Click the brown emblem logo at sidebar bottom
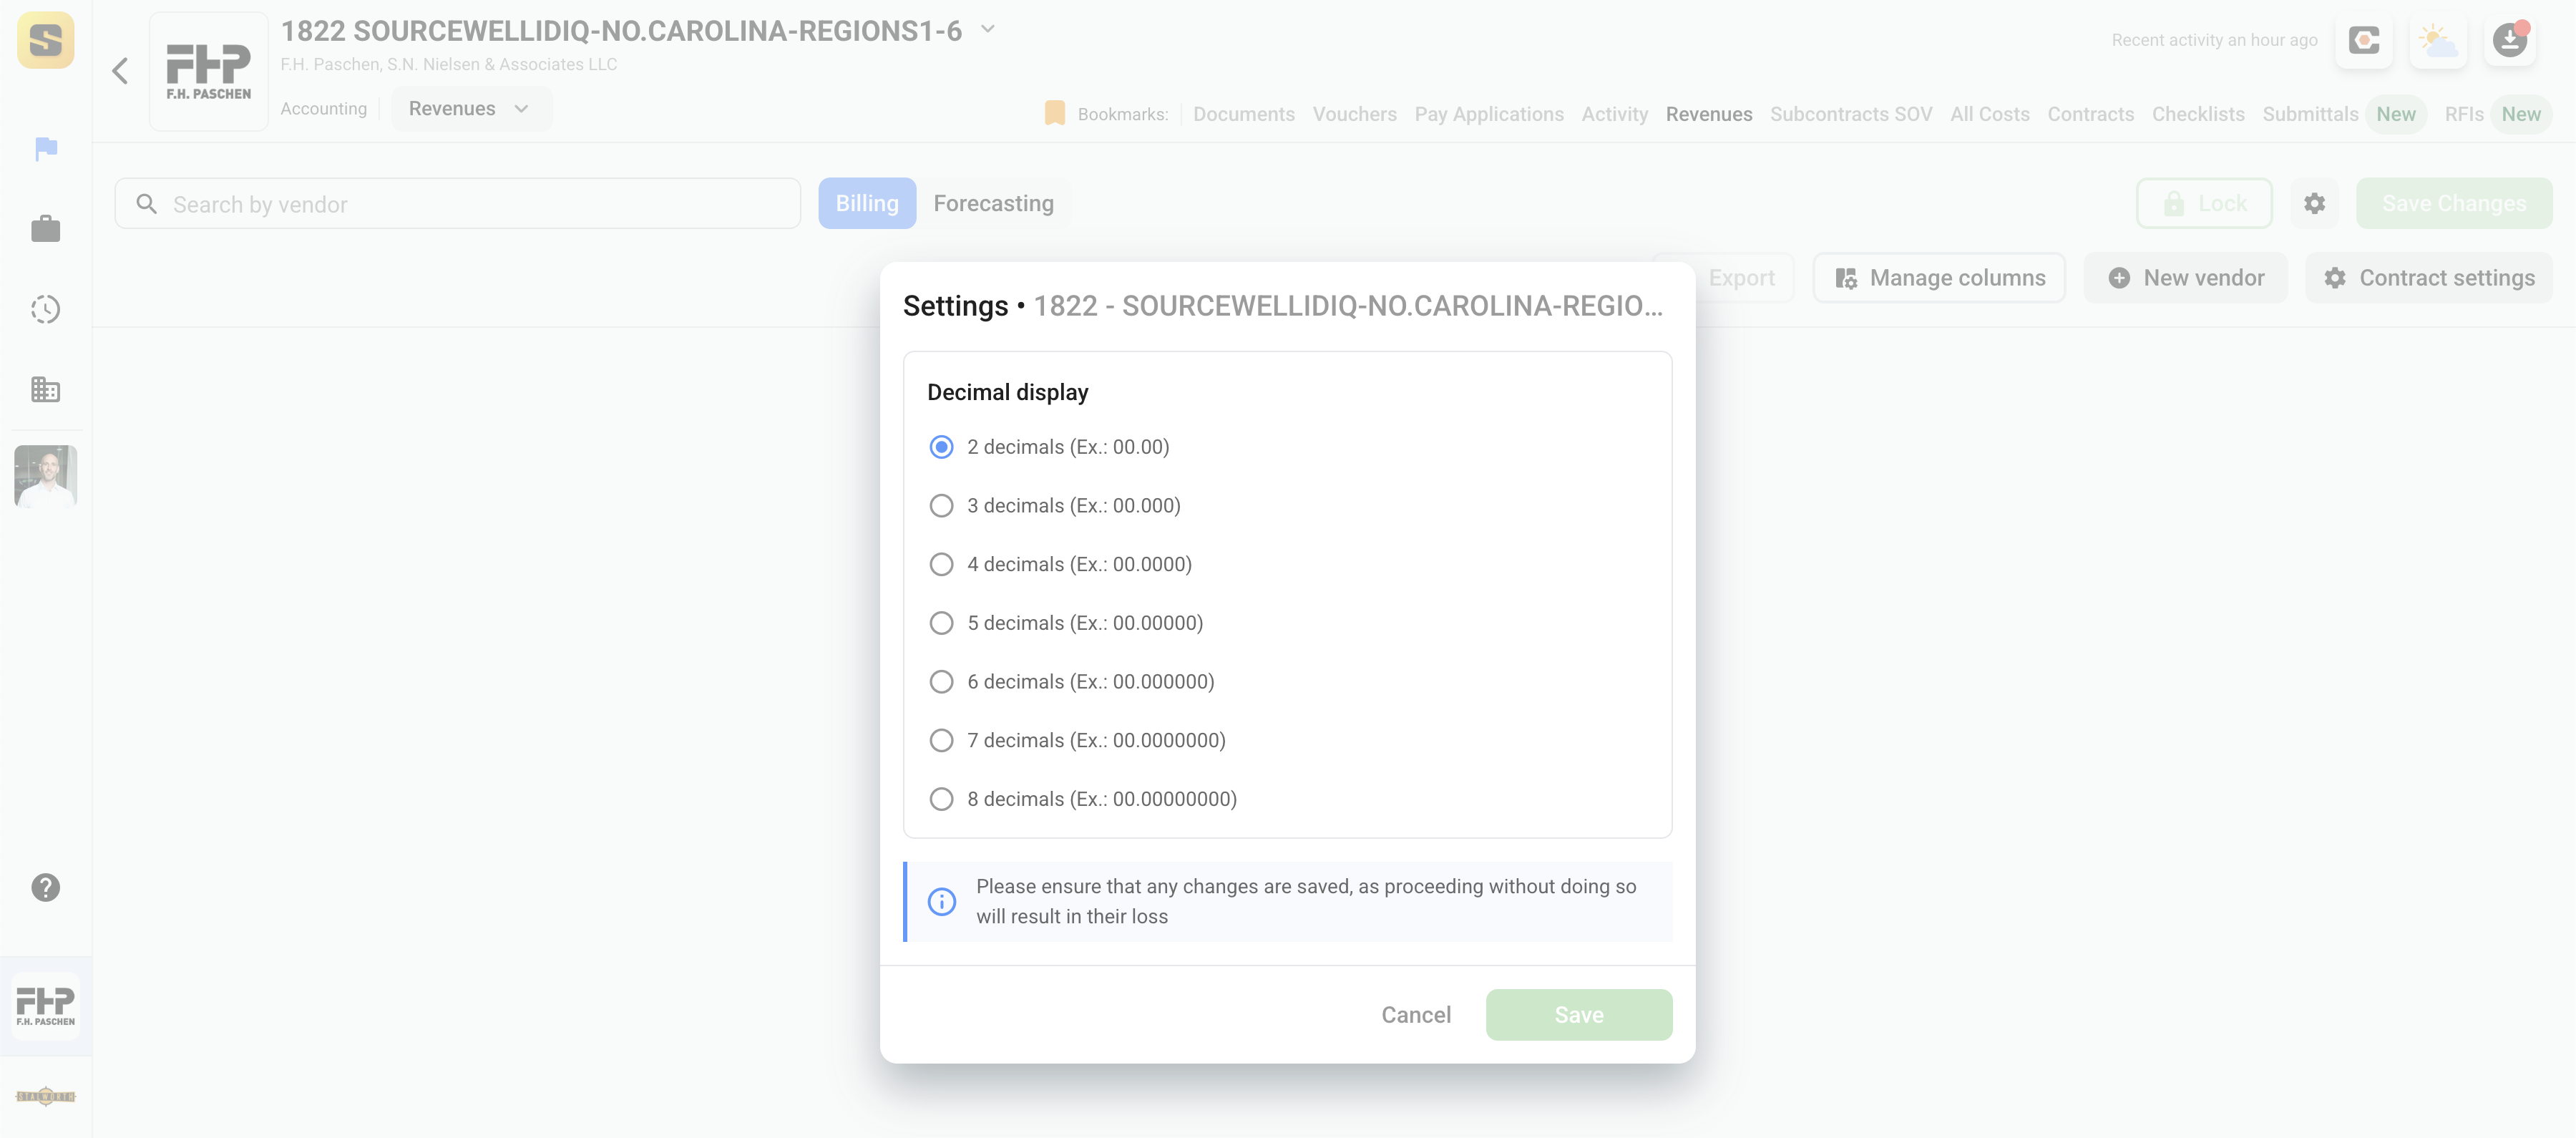 point(46,1097)
